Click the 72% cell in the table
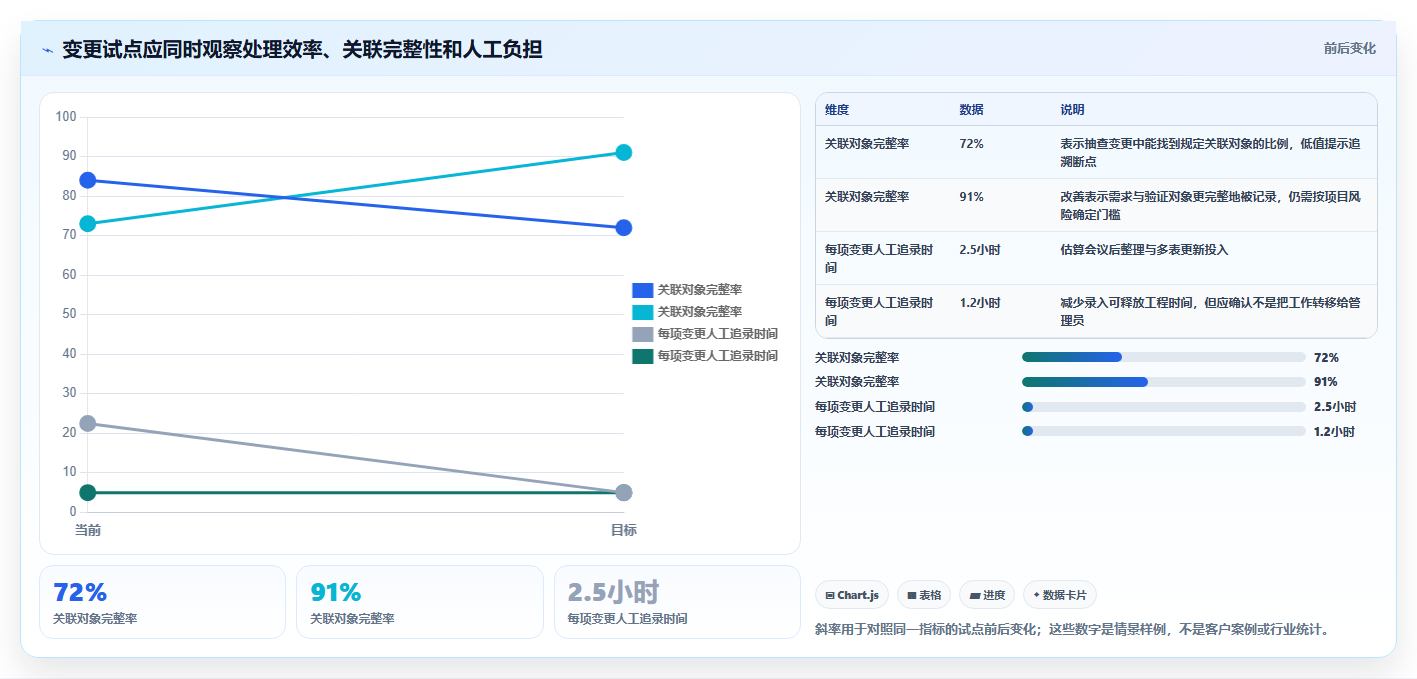Viewport: 1417px width, 679px height. coord(971,144)
